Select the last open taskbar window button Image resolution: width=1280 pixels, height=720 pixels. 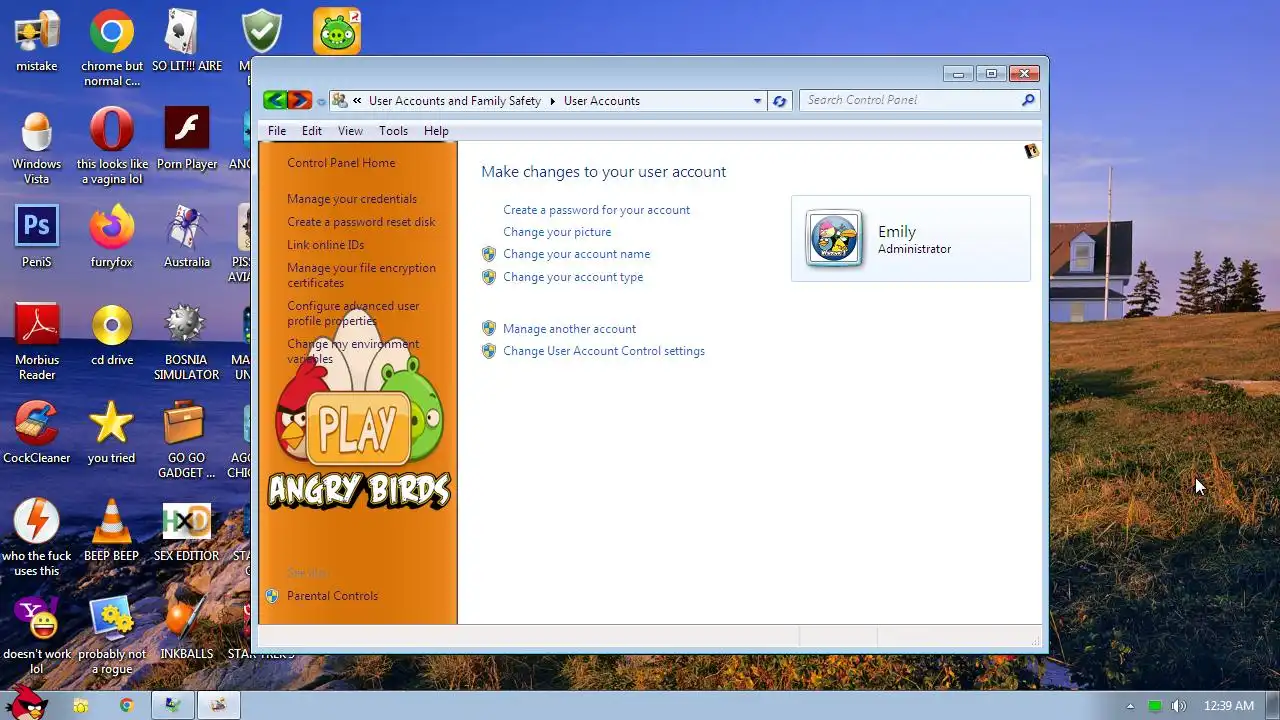(218, 705)
